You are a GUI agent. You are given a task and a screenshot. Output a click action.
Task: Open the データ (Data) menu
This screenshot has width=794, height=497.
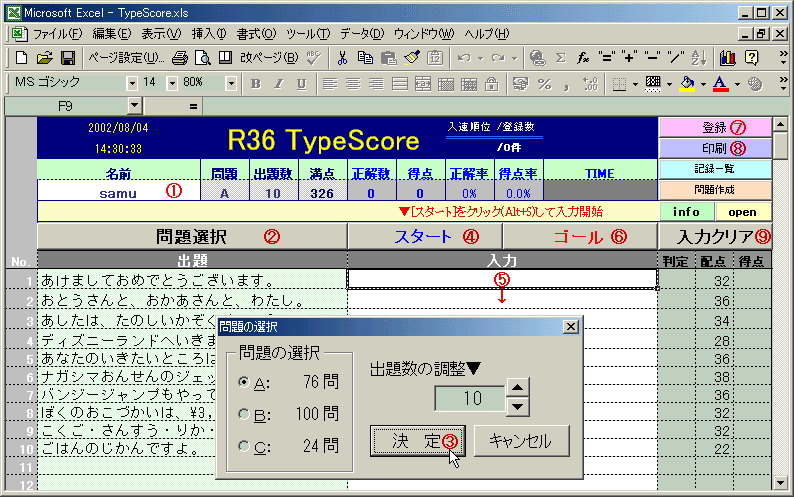pyautogui.click(x=361, y=33)
